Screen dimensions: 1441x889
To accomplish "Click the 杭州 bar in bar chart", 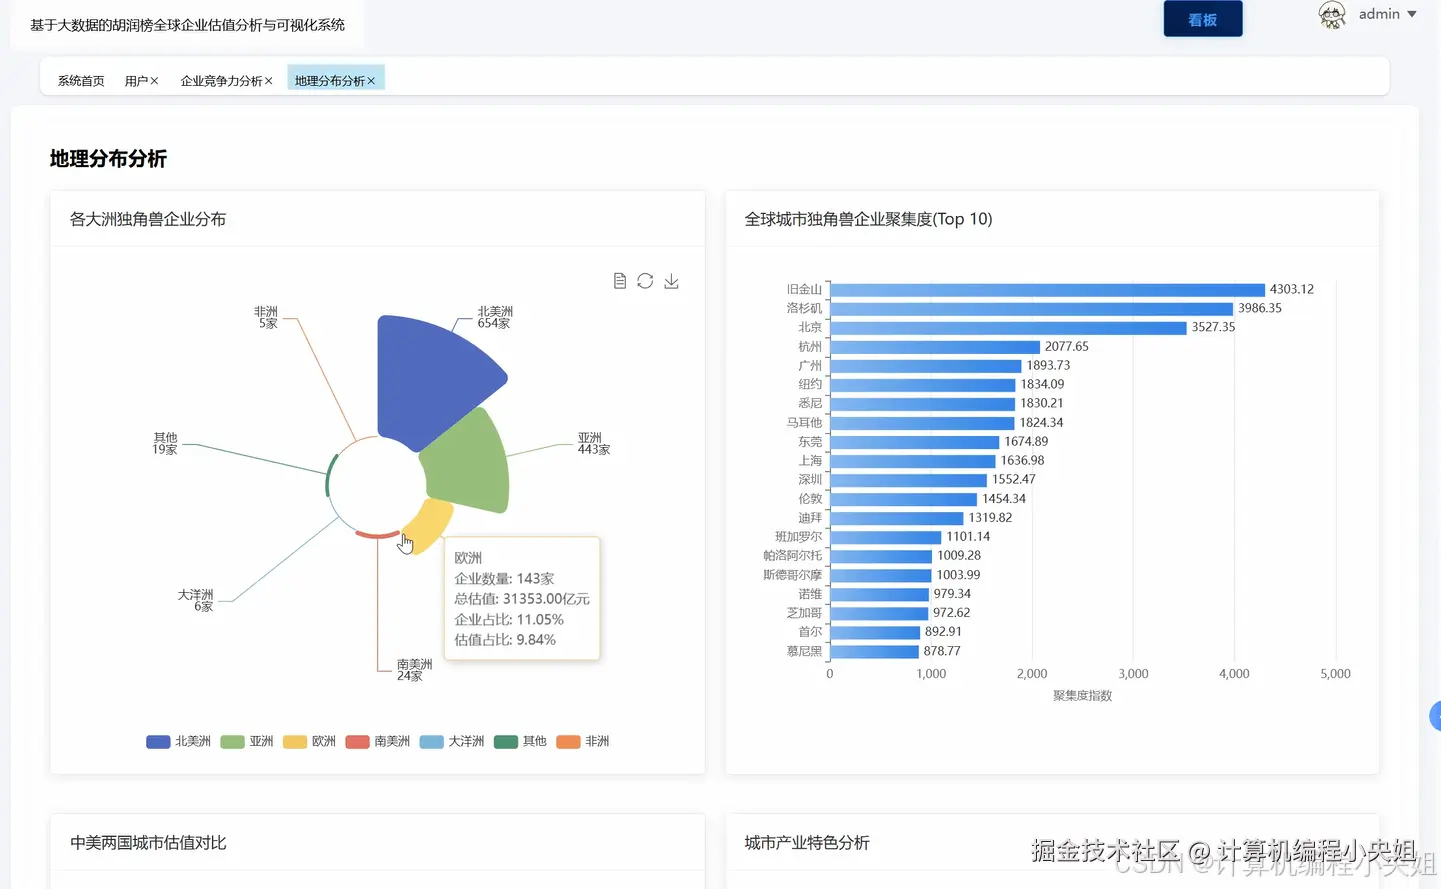I will [x=935, y=346].
